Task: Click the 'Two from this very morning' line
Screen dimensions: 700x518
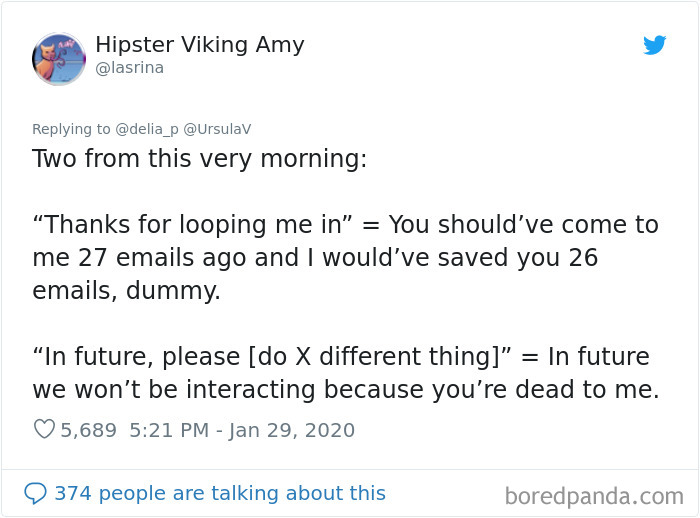Action: 200,159
